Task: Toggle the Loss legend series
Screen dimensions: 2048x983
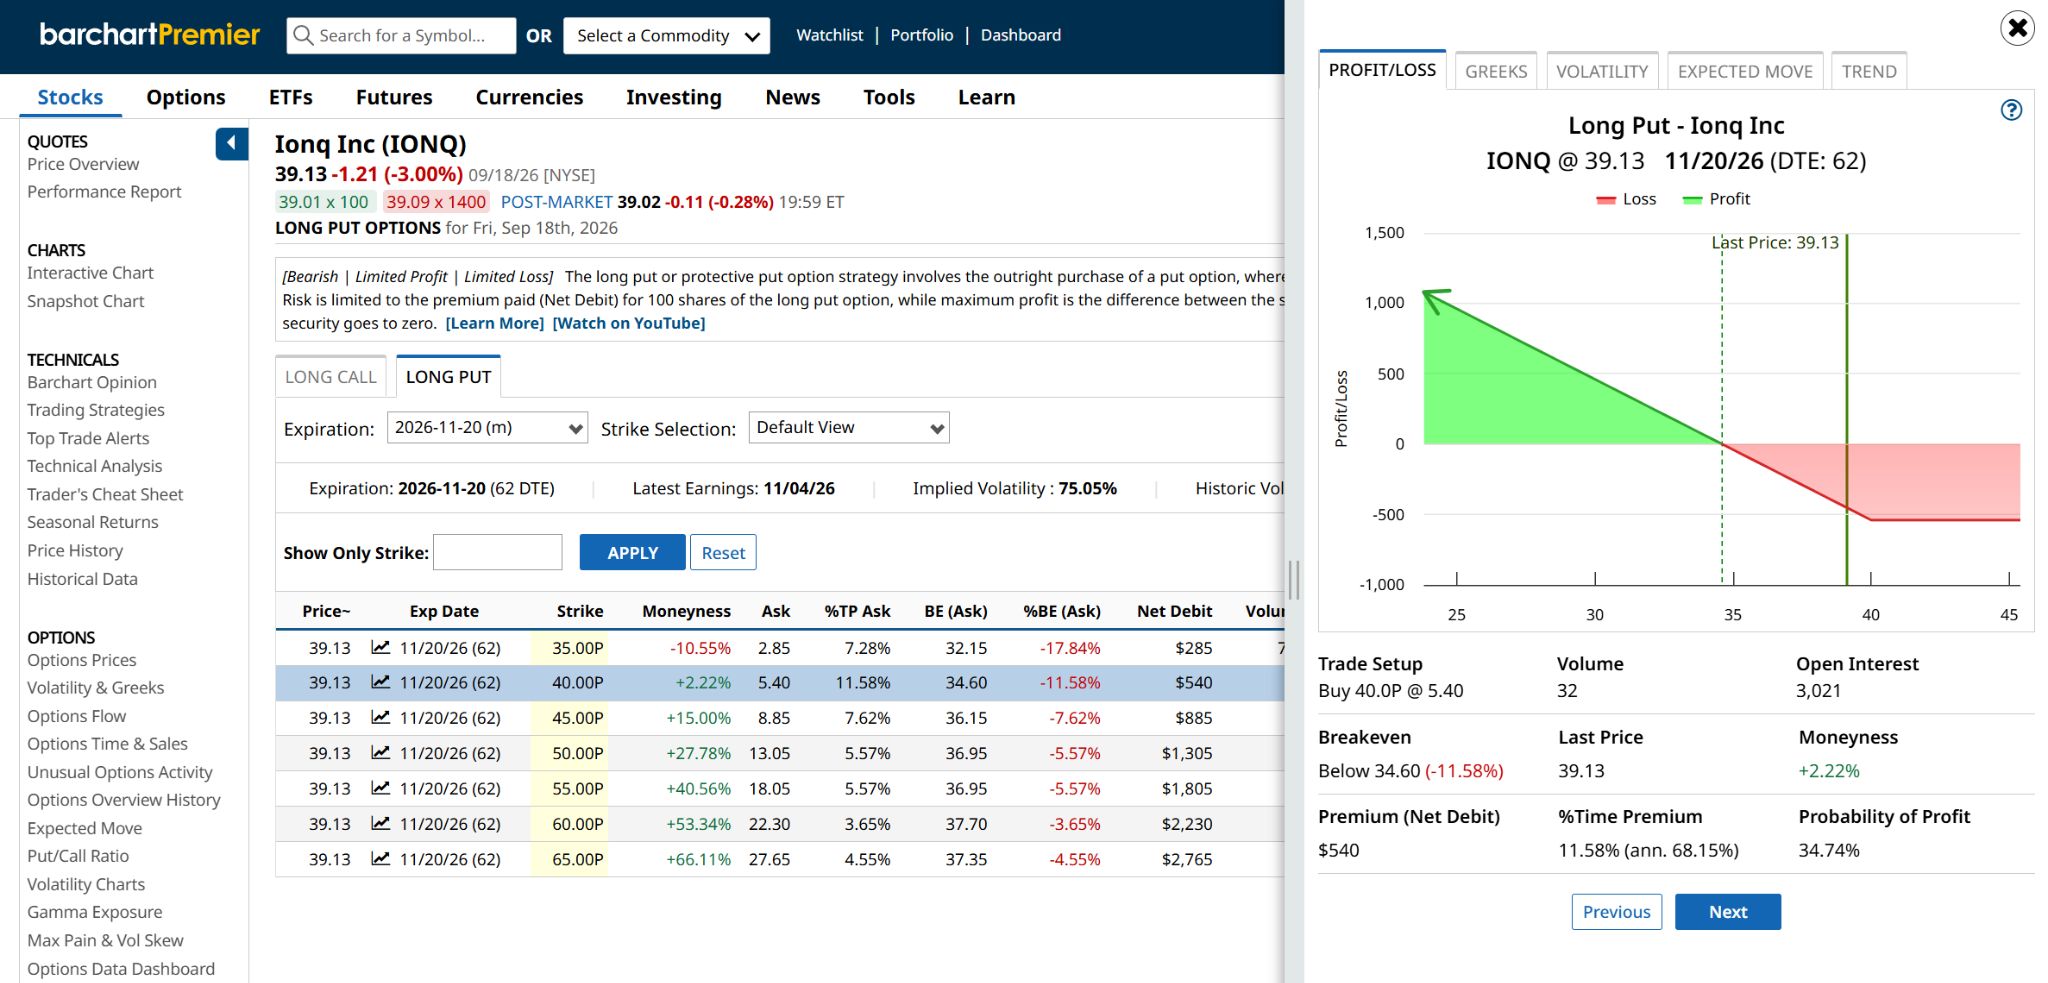Action: click(1627, 199)
